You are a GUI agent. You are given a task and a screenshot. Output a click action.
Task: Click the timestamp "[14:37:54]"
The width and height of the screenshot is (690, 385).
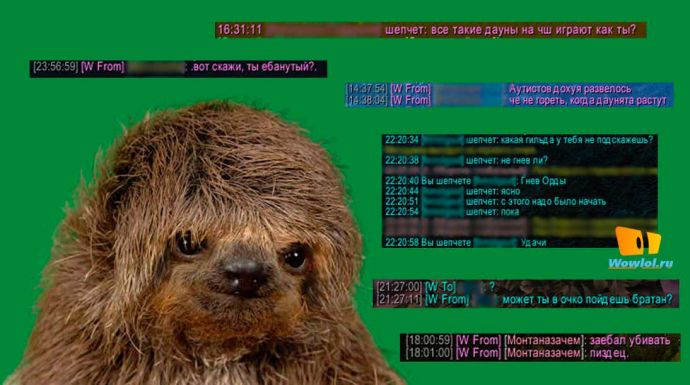[367, 89]
